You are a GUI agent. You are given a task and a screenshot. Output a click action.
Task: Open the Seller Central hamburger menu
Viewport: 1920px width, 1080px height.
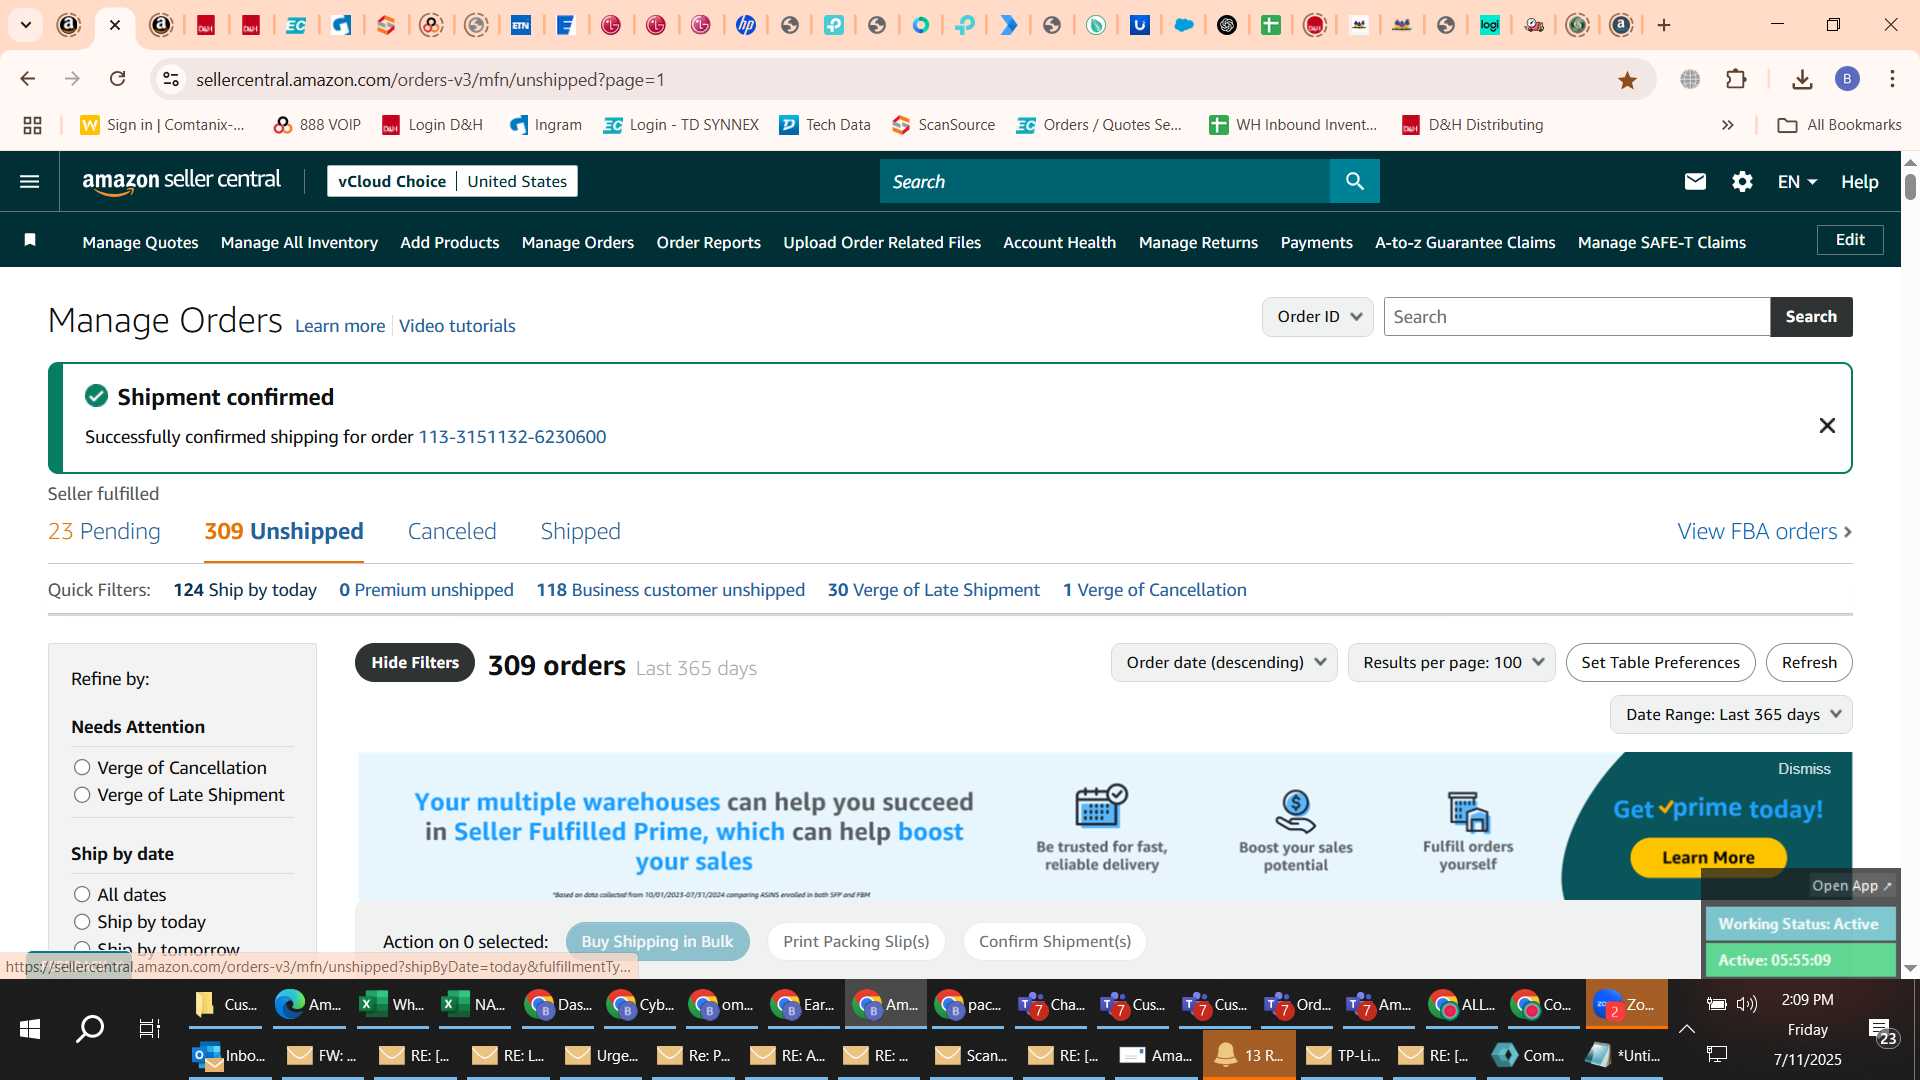[x=30, y=181]
